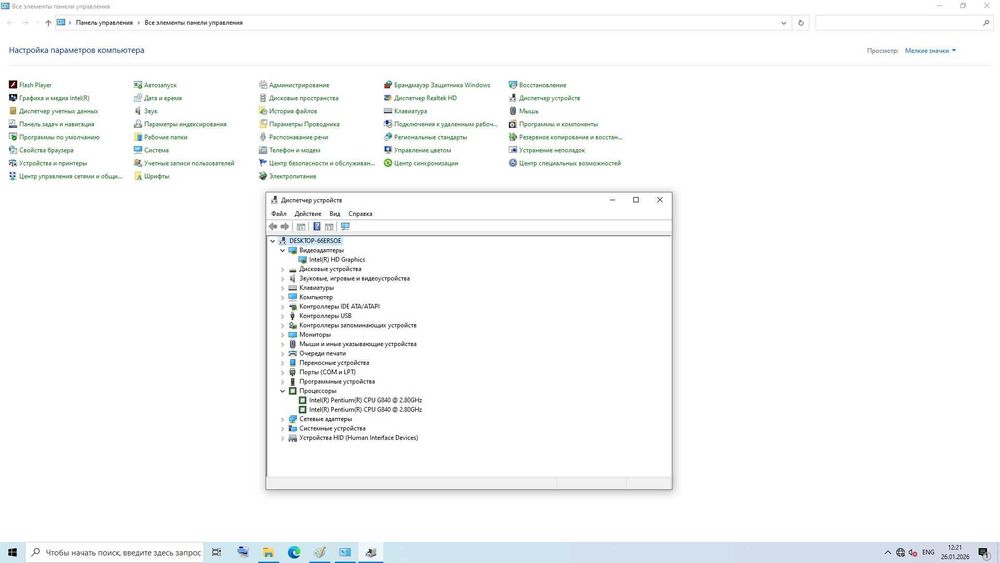
Task: Open the Справка menu in Device Manager
Action: coord(360,214)
